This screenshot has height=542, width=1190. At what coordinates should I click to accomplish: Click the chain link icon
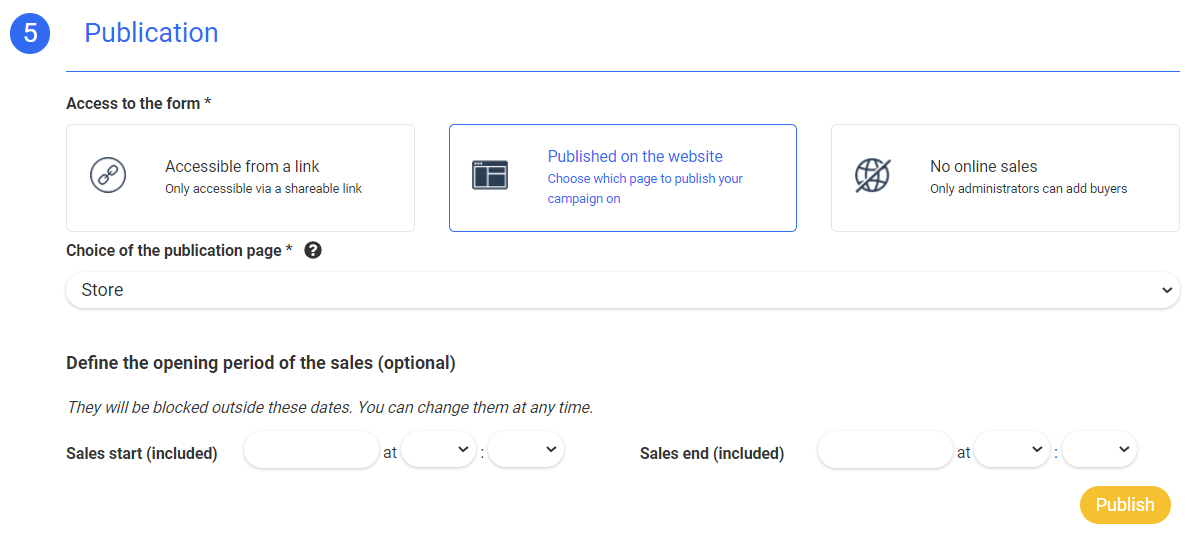(x=107, y=175)
